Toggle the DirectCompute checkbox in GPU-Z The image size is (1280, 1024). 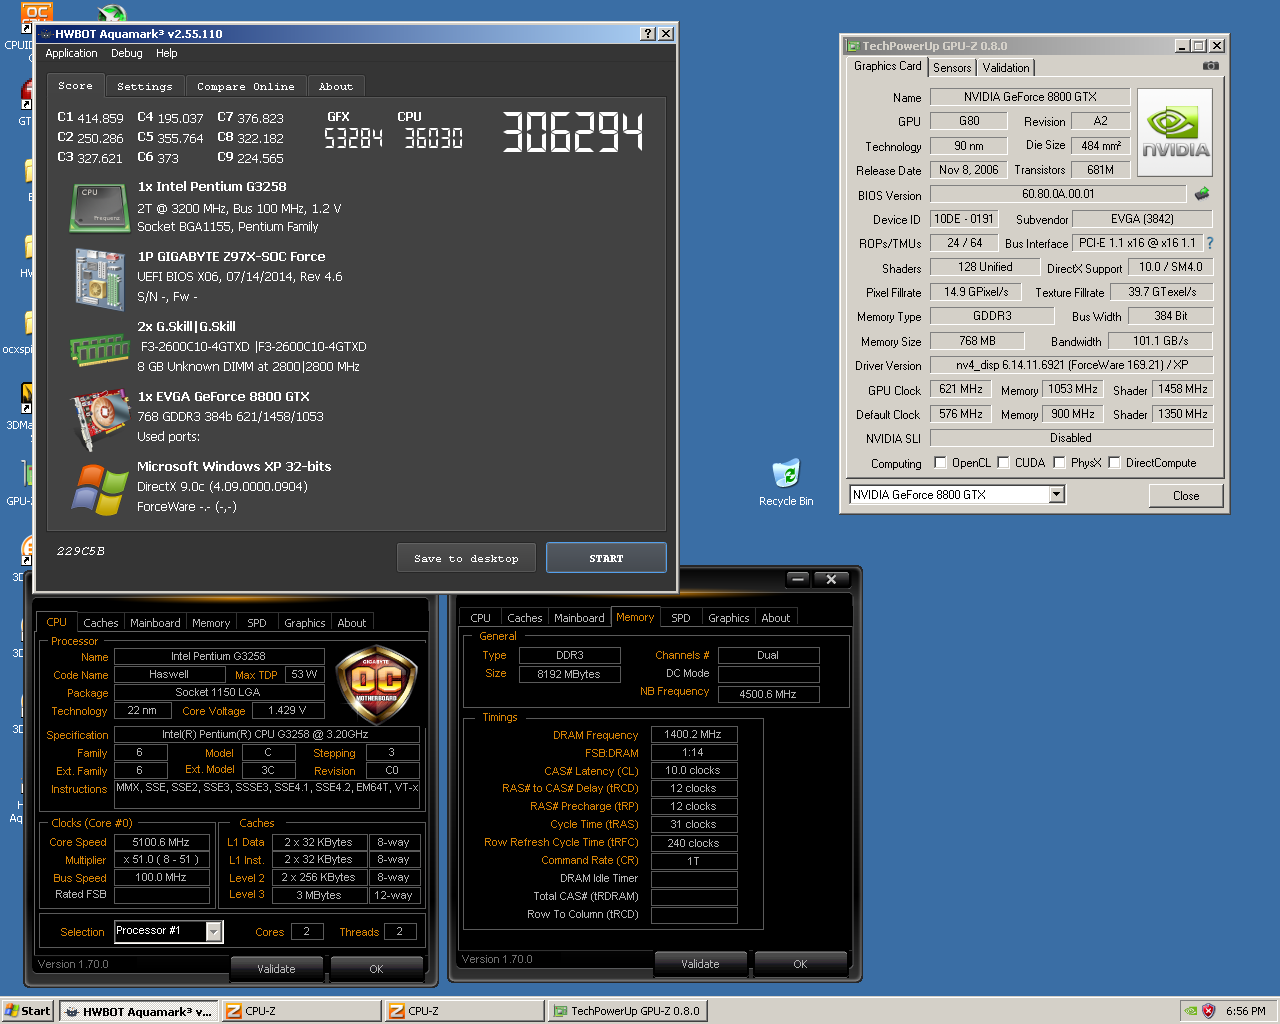click(1114, 463)
